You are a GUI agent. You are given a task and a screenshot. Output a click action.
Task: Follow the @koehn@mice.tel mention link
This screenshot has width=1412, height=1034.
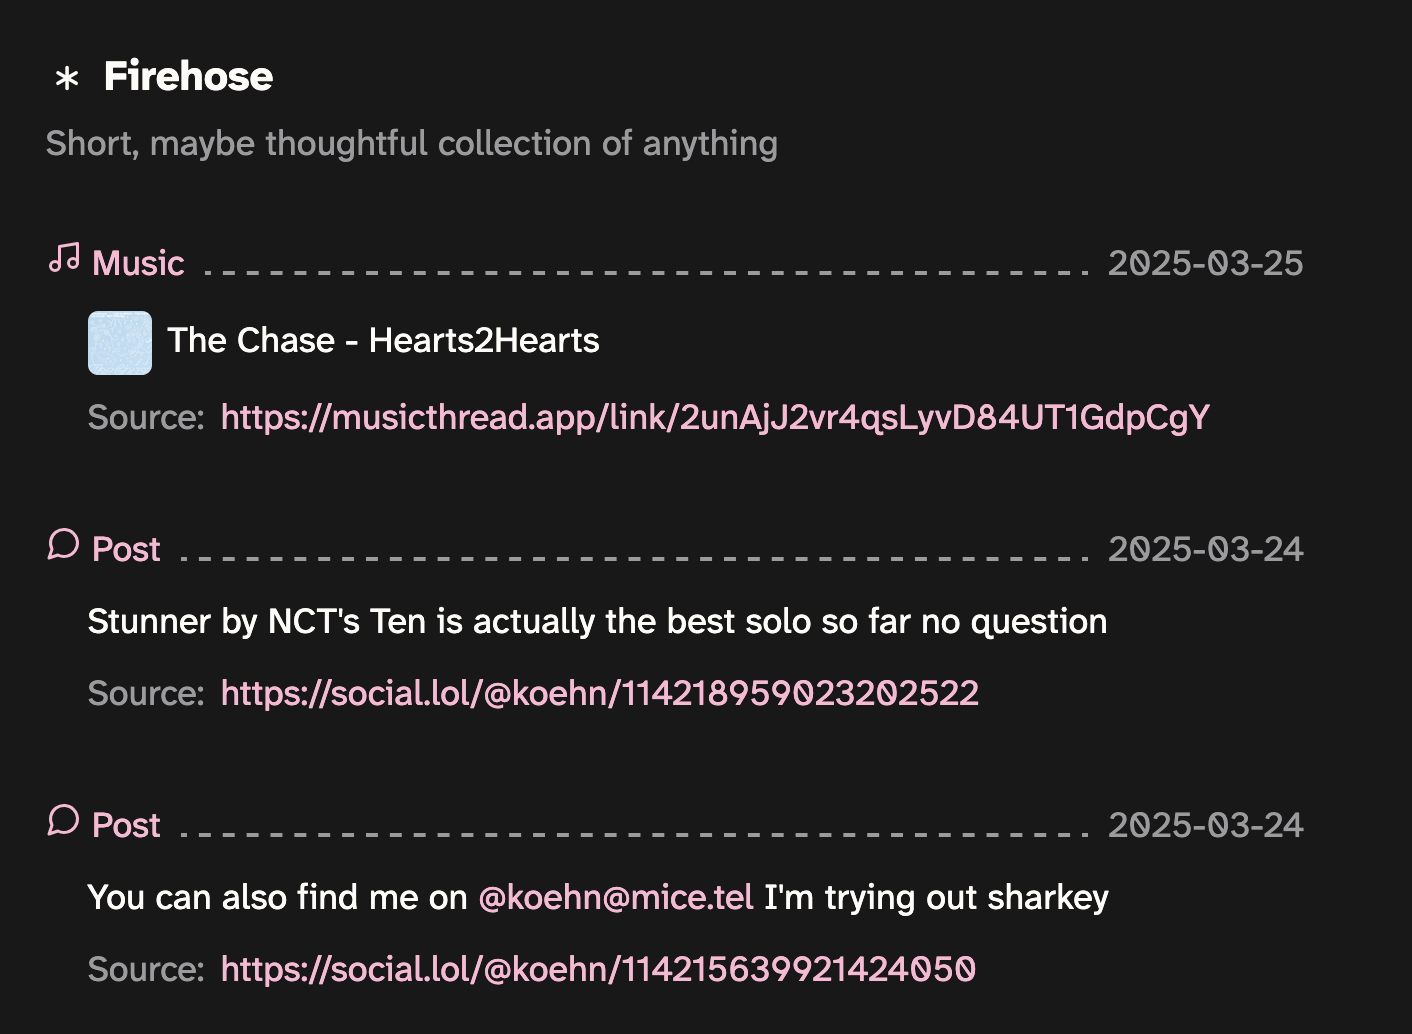point(616,897)
